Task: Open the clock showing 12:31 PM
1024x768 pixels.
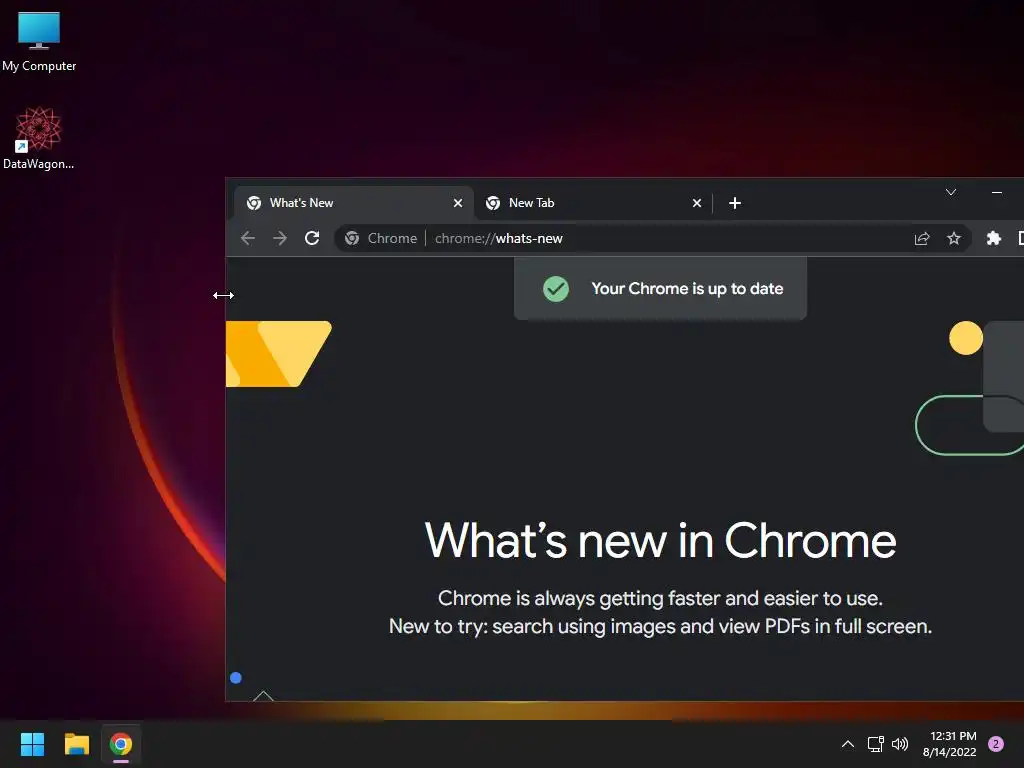Action: [950, 744]
